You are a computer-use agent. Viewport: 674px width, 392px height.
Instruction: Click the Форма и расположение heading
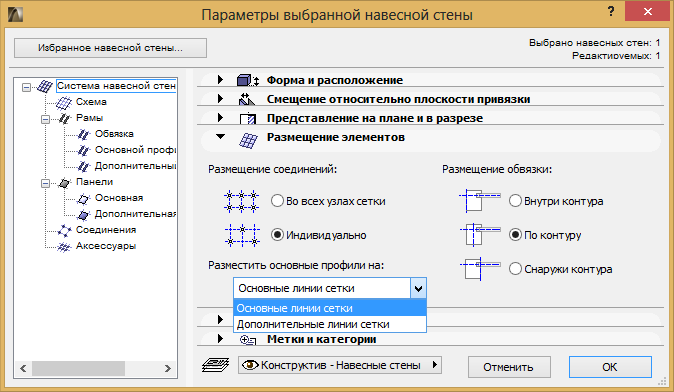[335, 80]
